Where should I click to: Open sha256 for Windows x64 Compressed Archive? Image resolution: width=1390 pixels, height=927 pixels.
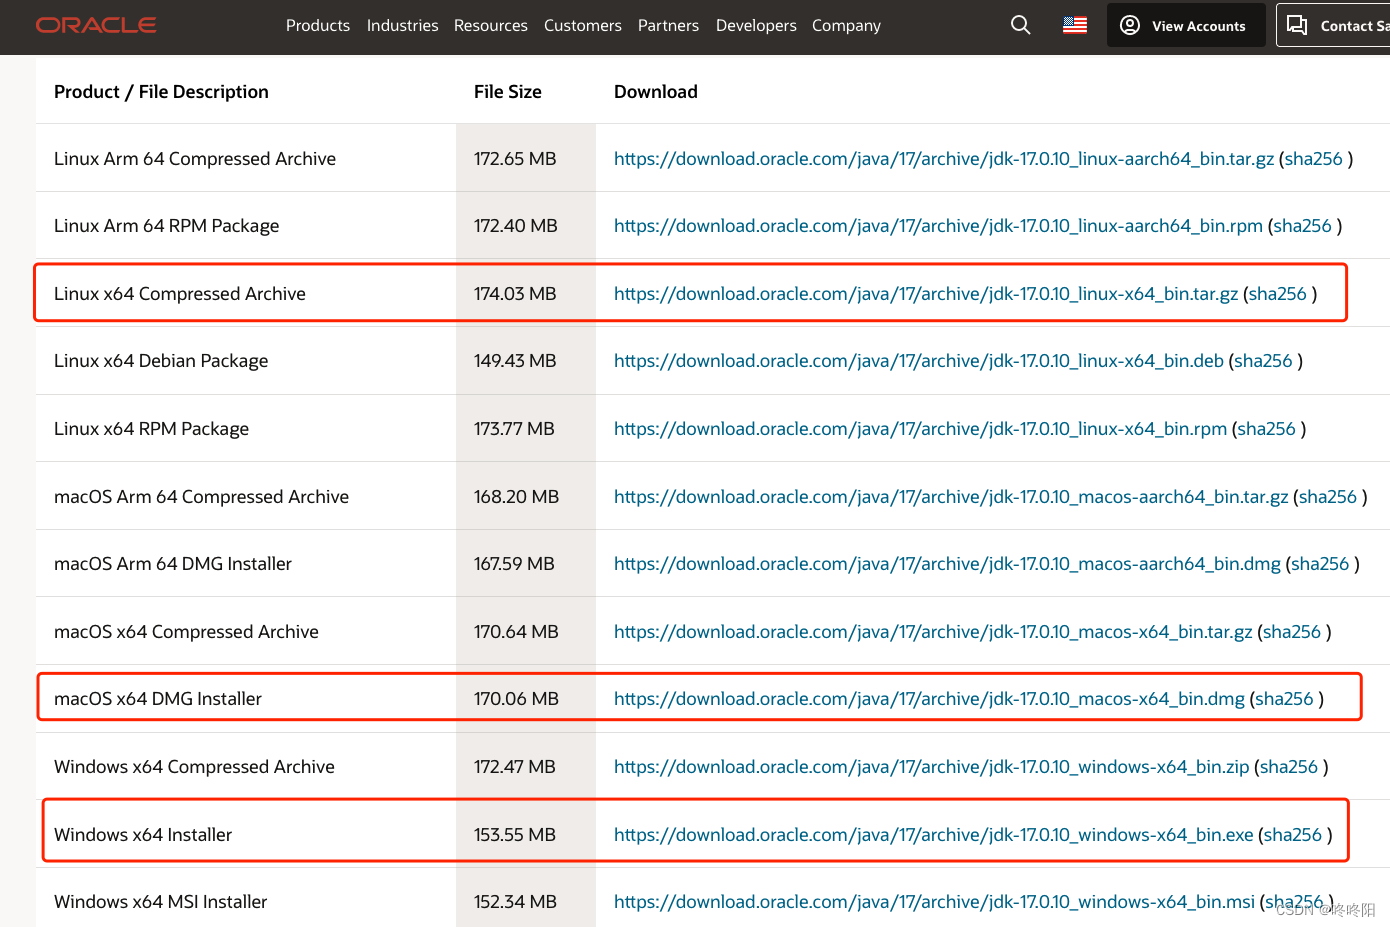(x=1289, y=767)
